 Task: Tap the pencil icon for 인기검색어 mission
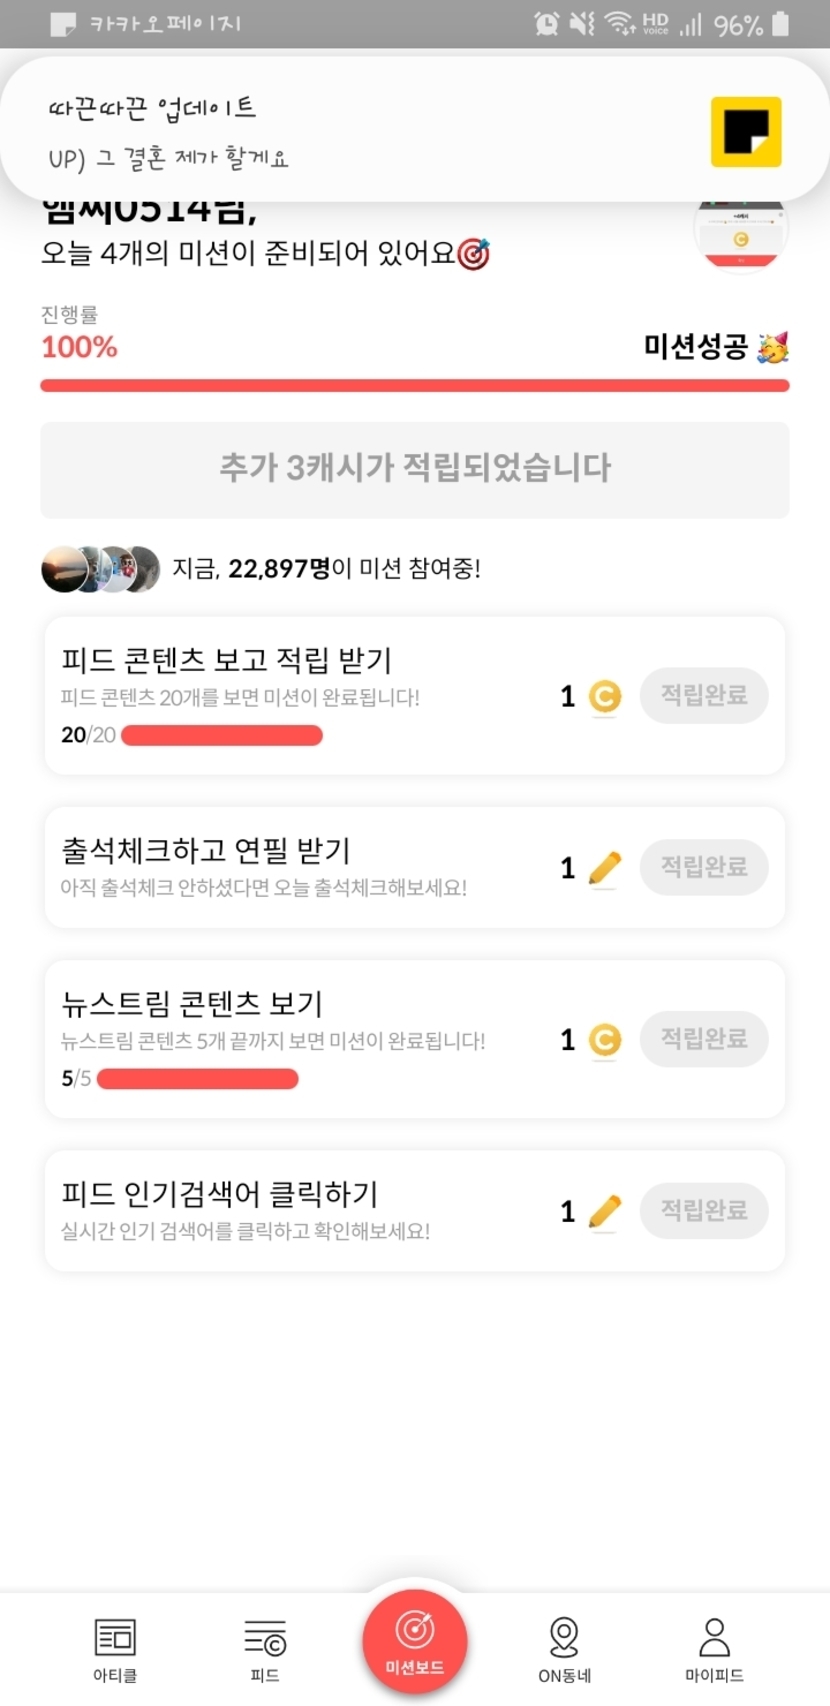click(x=604, y=1211)
